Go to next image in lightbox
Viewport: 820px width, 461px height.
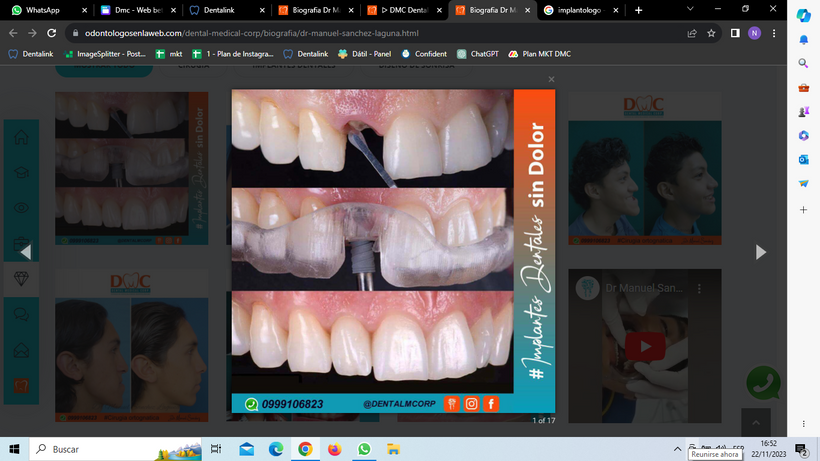click(x=760, y=252)
